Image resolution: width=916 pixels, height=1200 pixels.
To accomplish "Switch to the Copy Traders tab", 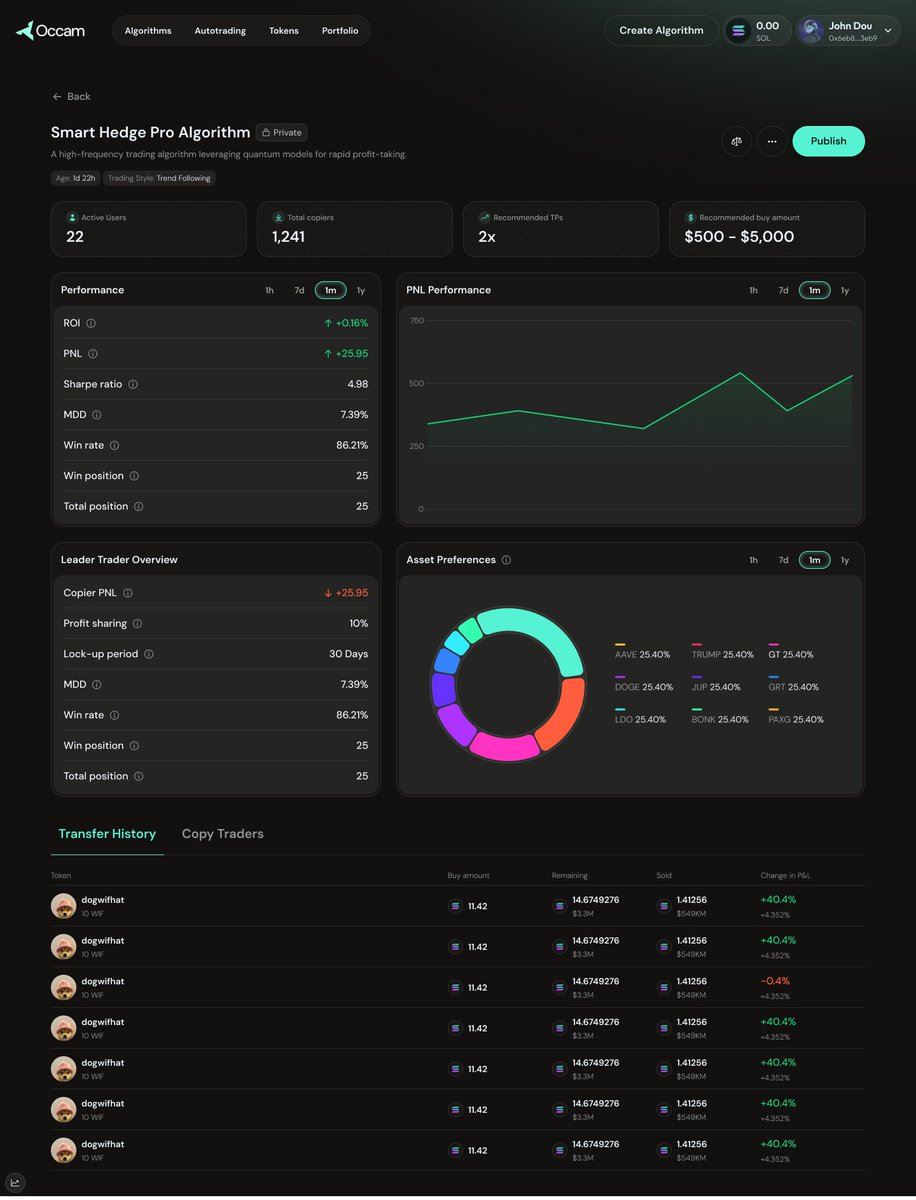I will tap(223, 834).
